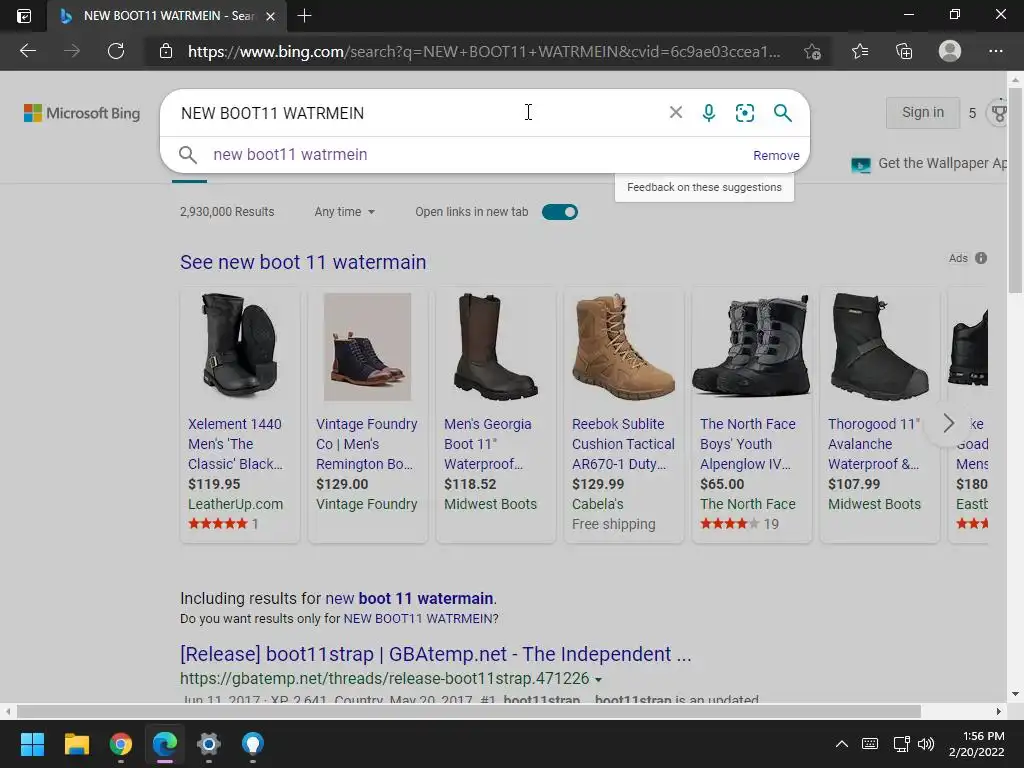Expand the gbatemp.net URL dropdown arrow
The height and width of the screenshot is (768, 1024).
598,680
